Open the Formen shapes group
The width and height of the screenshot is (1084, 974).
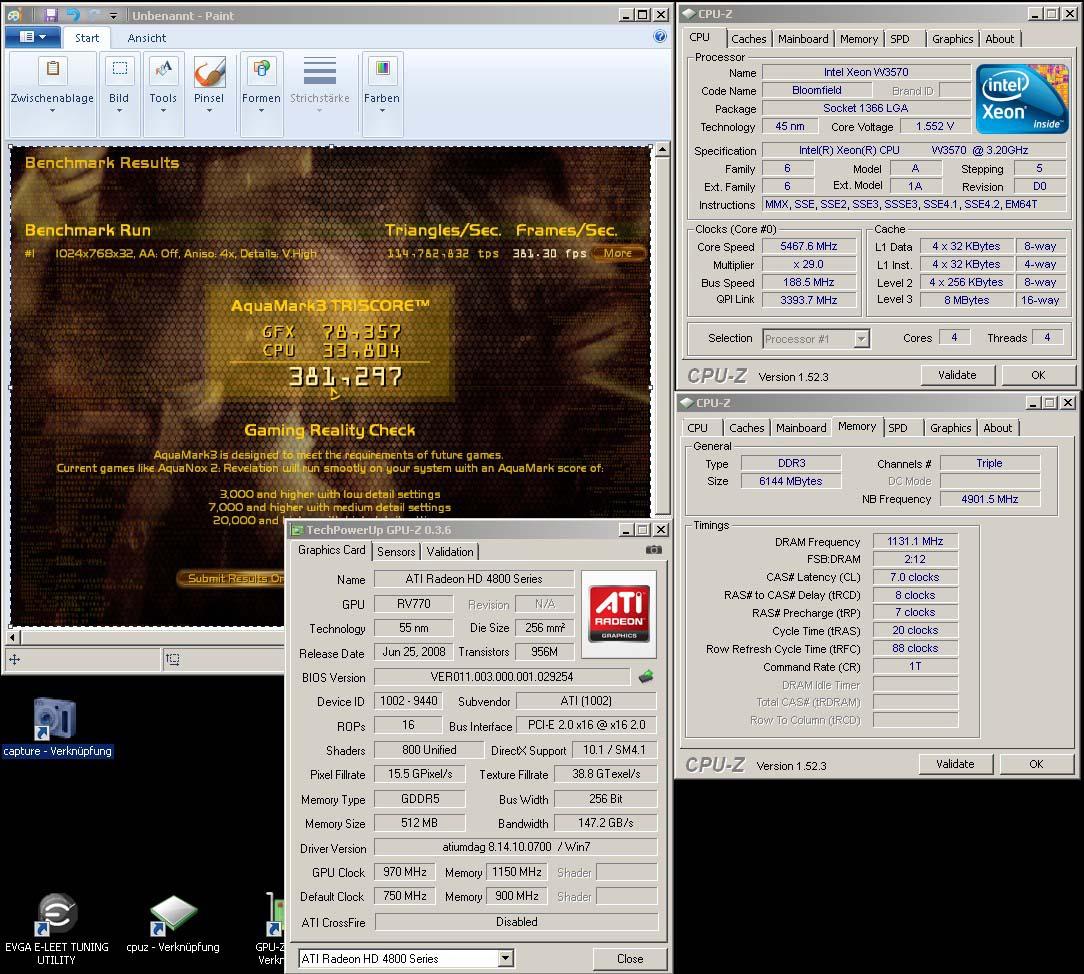tap(261, 93)
